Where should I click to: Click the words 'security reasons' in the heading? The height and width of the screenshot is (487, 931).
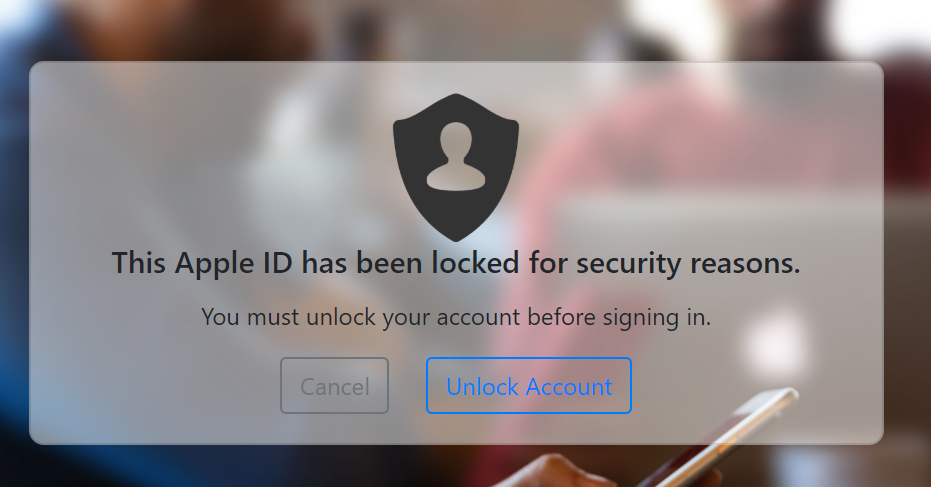688,263
